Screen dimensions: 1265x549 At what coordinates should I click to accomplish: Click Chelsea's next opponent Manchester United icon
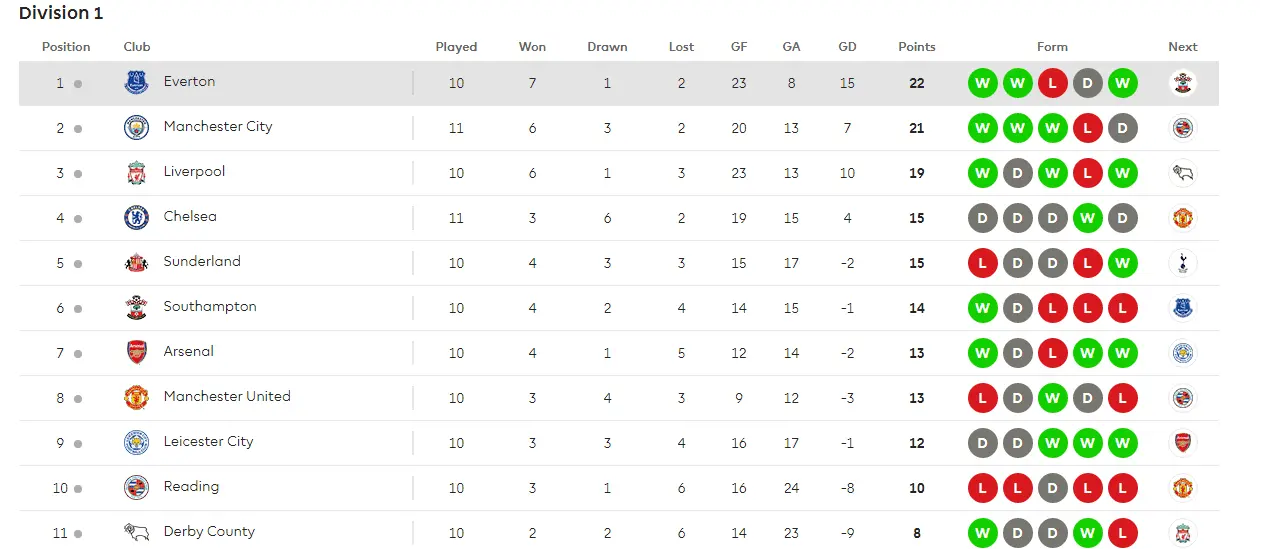1183,218
